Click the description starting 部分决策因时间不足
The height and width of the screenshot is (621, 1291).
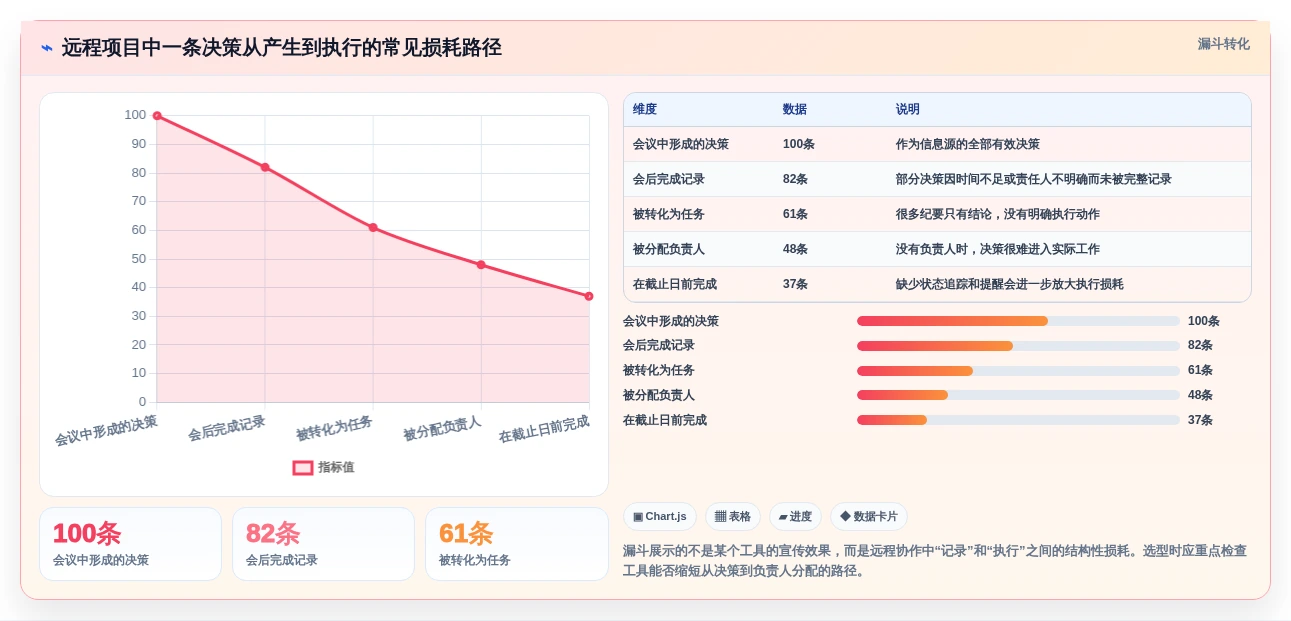(x=1034, y=179)
